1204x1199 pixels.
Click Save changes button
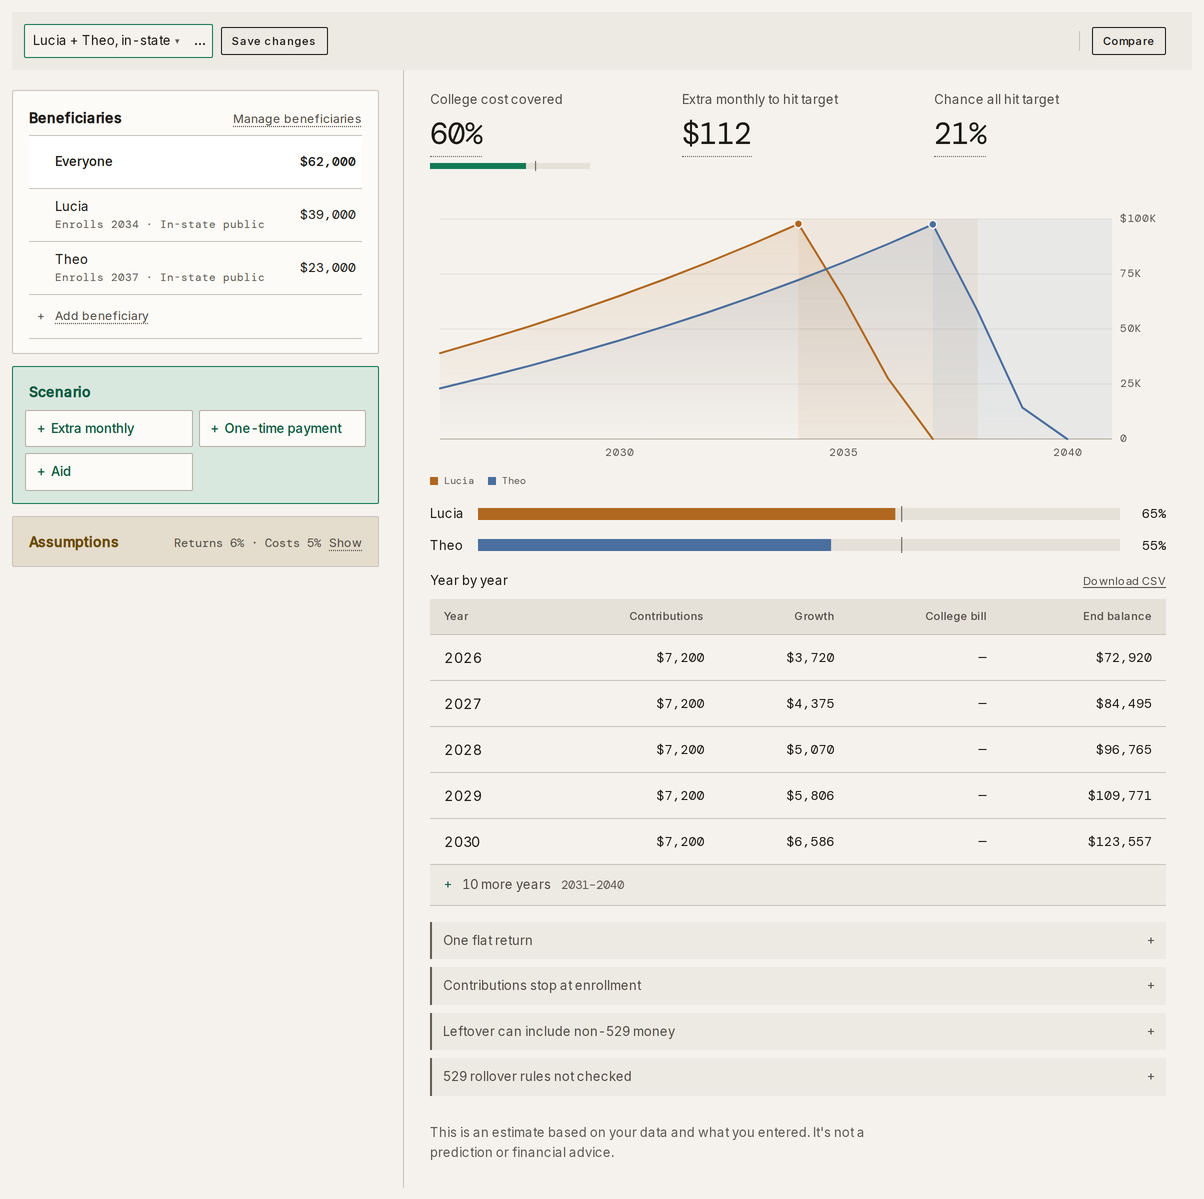tap(274, 41)
